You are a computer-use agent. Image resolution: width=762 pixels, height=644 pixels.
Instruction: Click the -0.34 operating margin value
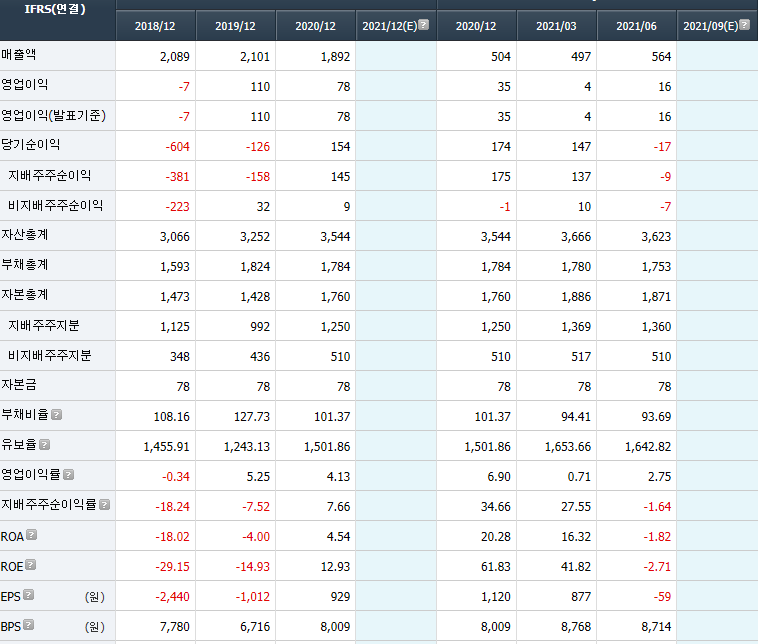(176, 477)
